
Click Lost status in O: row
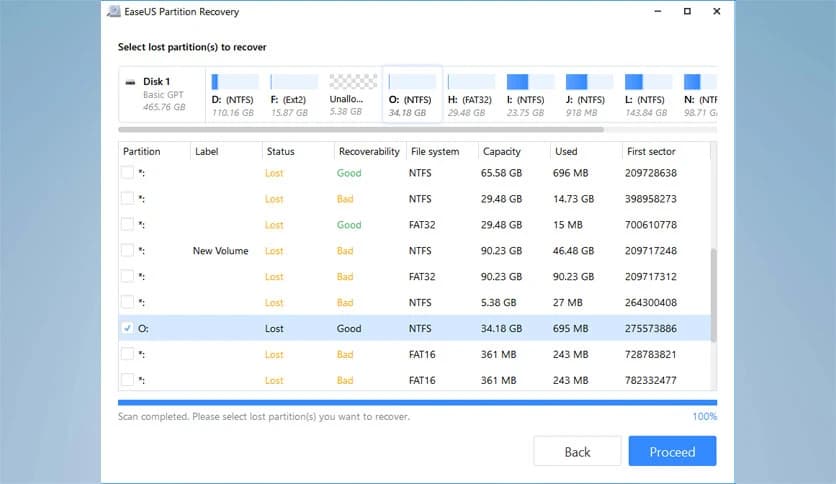click(274, 328)
